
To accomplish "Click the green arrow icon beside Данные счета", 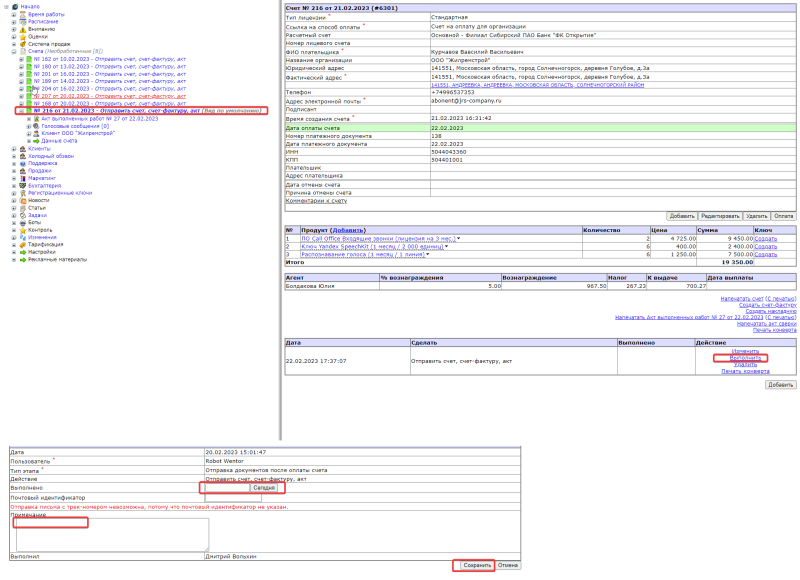I will pos(36,141).
